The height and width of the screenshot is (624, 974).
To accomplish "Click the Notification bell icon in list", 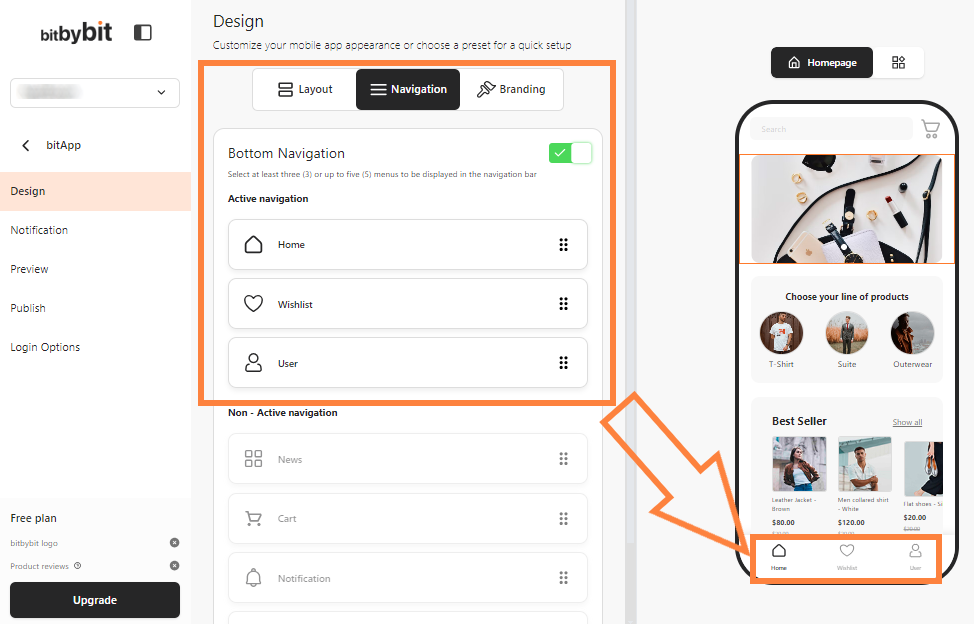I will [x=253, y=578].
